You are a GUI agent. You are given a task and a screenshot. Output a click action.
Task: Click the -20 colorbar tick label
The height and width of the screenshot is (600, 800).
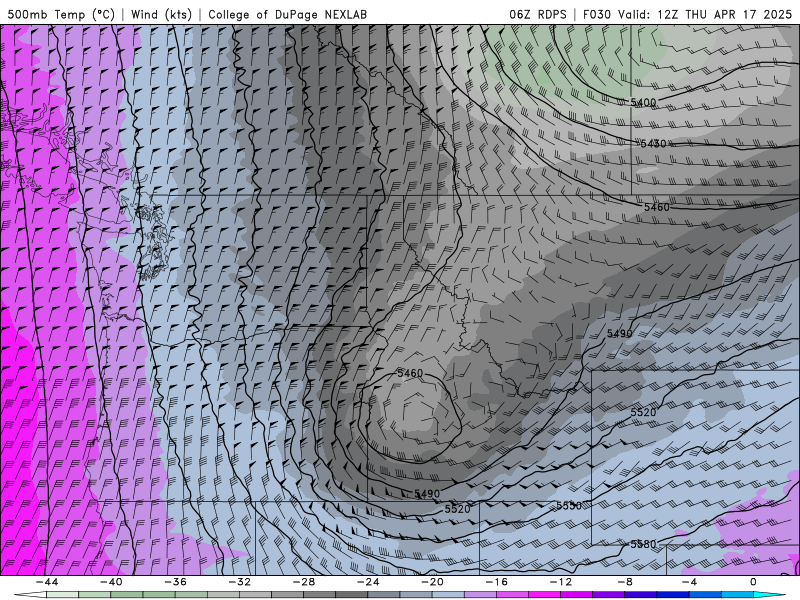point(432,582)
